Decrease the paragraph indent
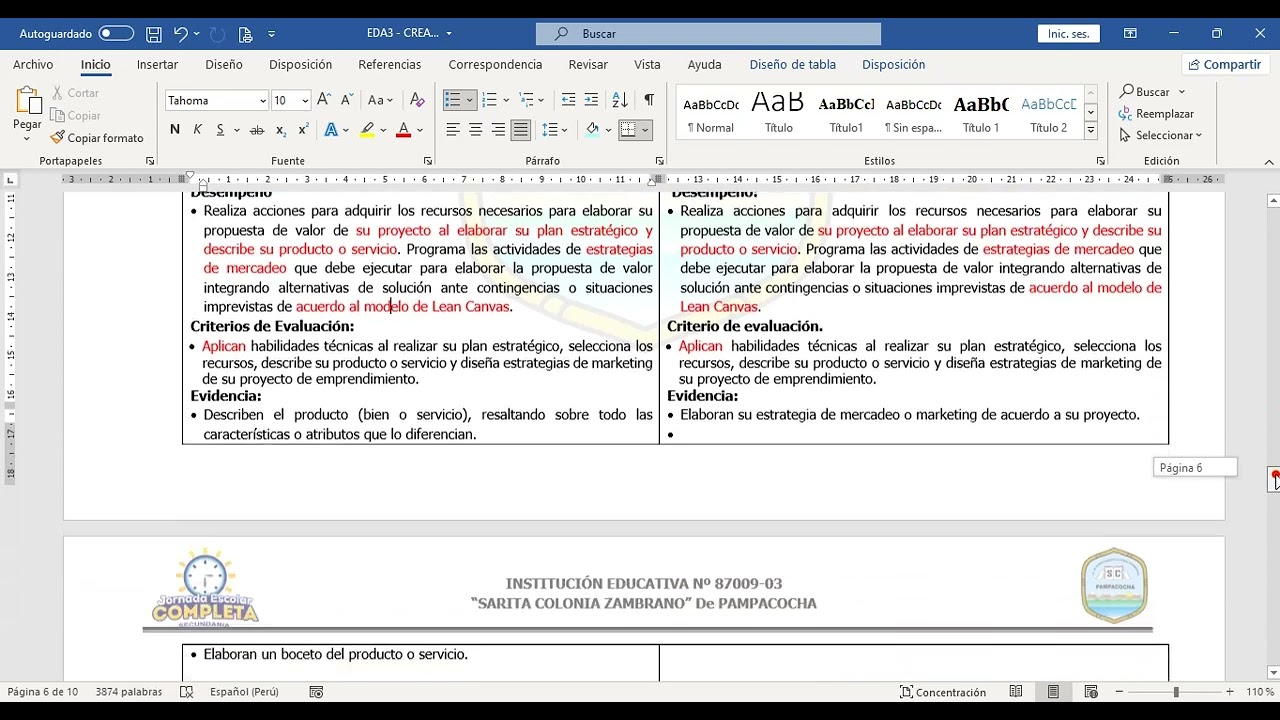This screenshot has height=720, width=1280. [x=568, y=100]
